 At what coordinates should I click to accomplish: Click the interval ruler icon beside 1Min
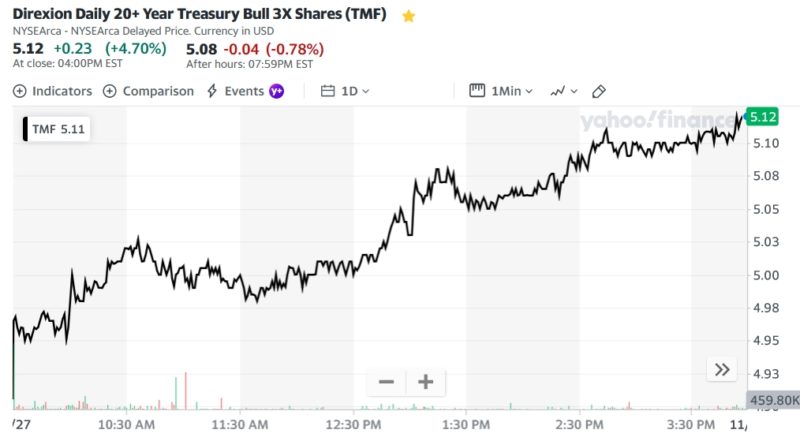pos(477,91)
